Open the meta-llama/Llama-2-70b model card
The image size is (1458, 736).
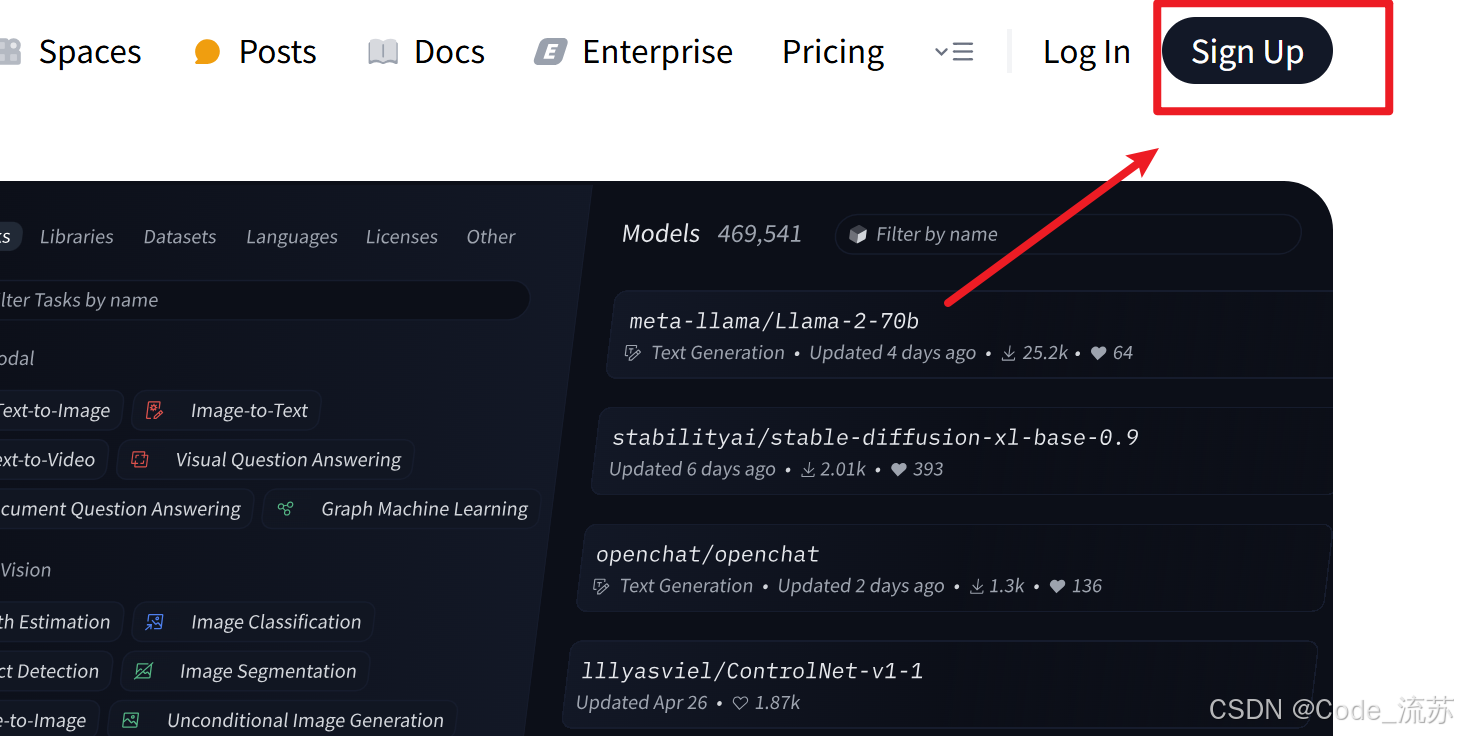point(970,335)
